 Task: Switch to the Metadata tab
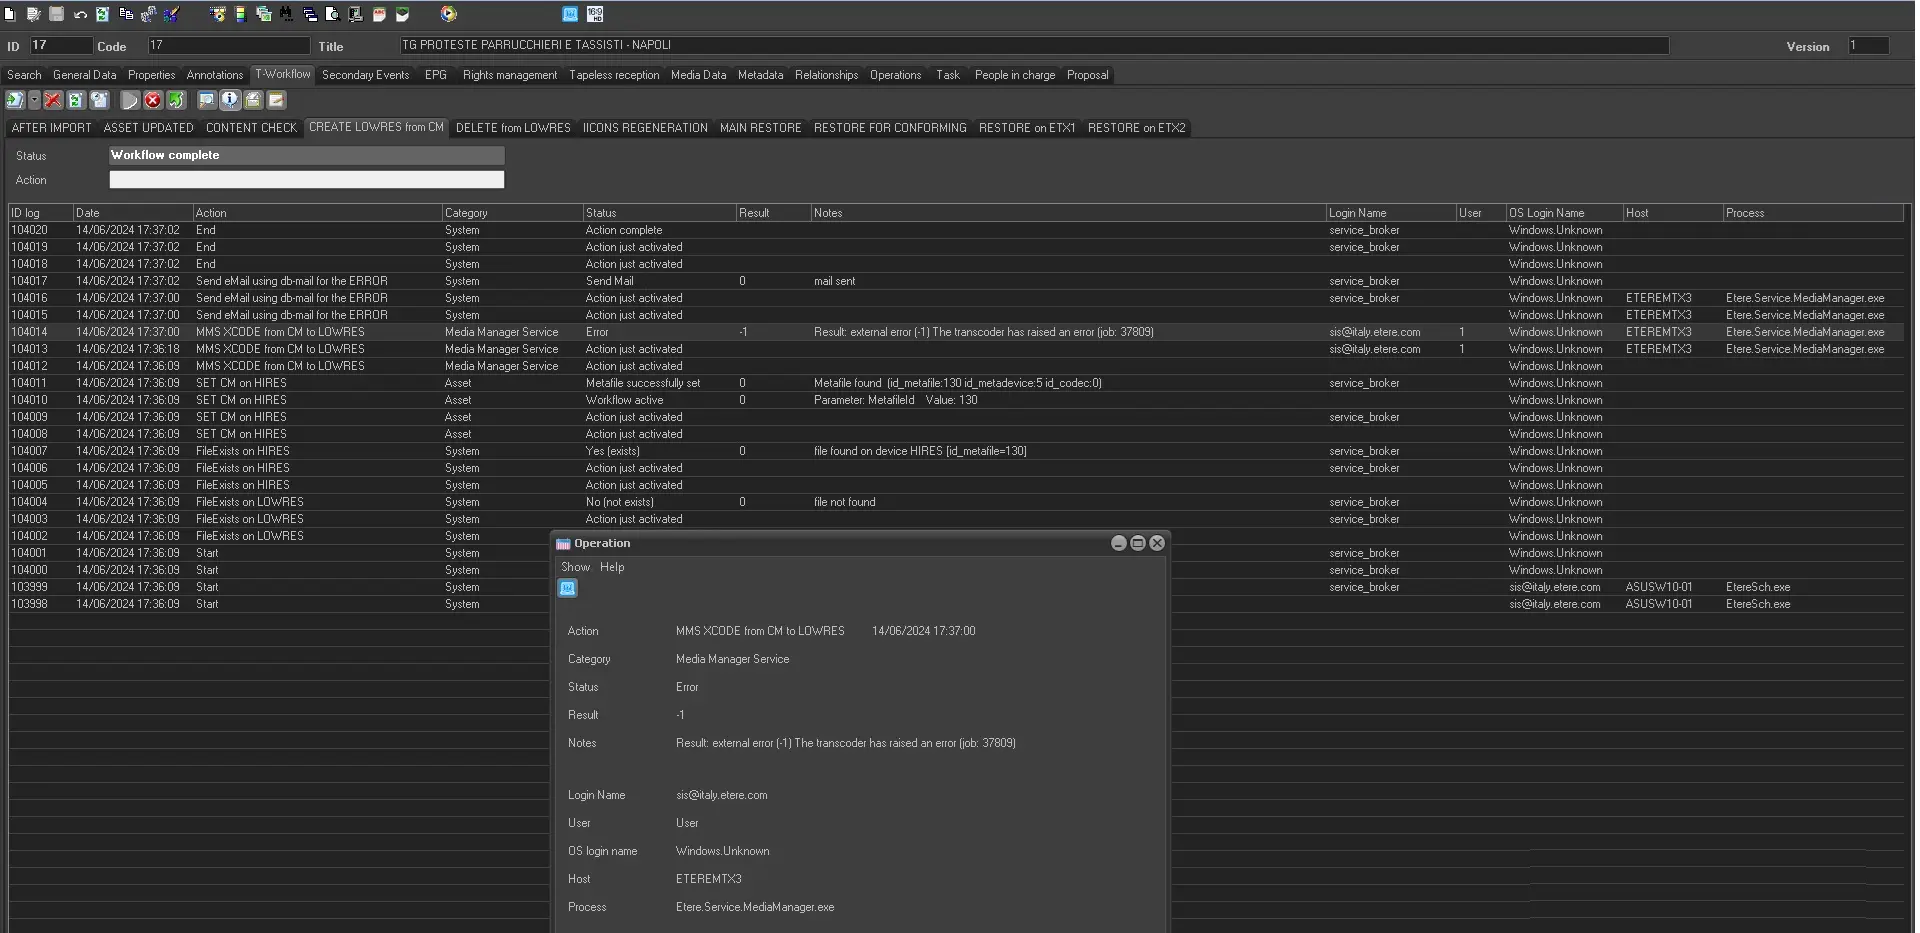point(760,75)
